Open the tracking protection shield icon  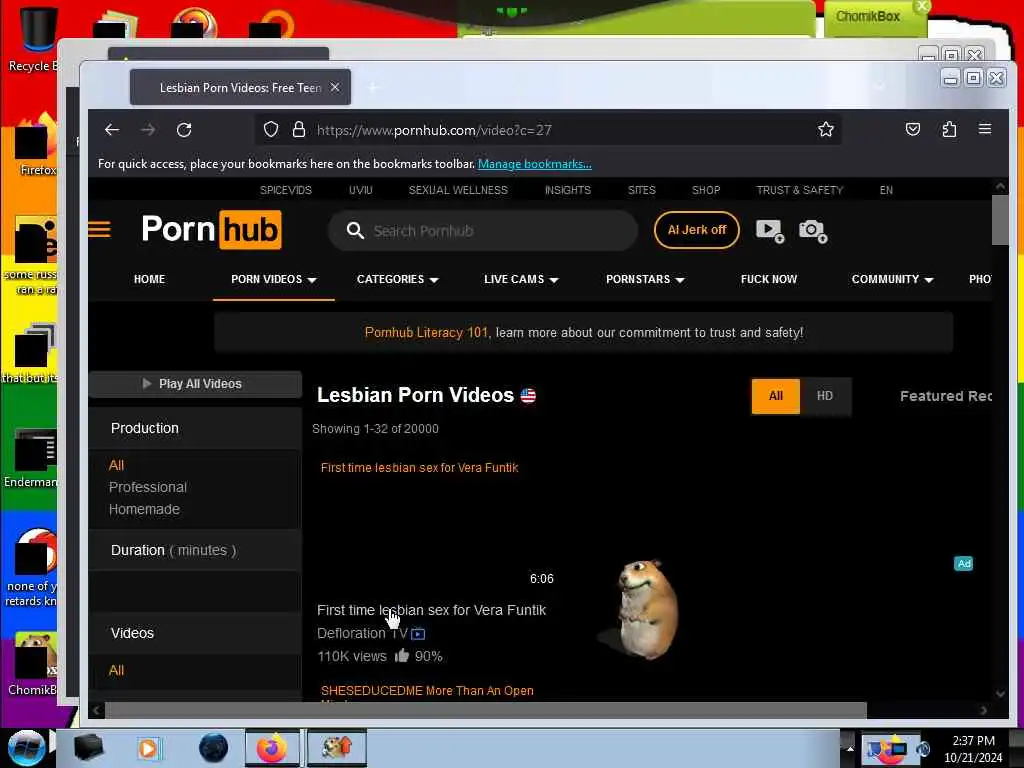tap(271, 129)
